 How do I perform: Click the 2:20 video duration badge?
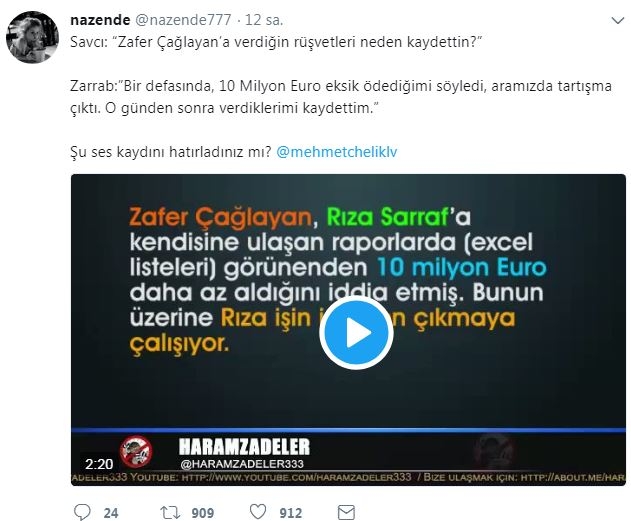(99, 464)
